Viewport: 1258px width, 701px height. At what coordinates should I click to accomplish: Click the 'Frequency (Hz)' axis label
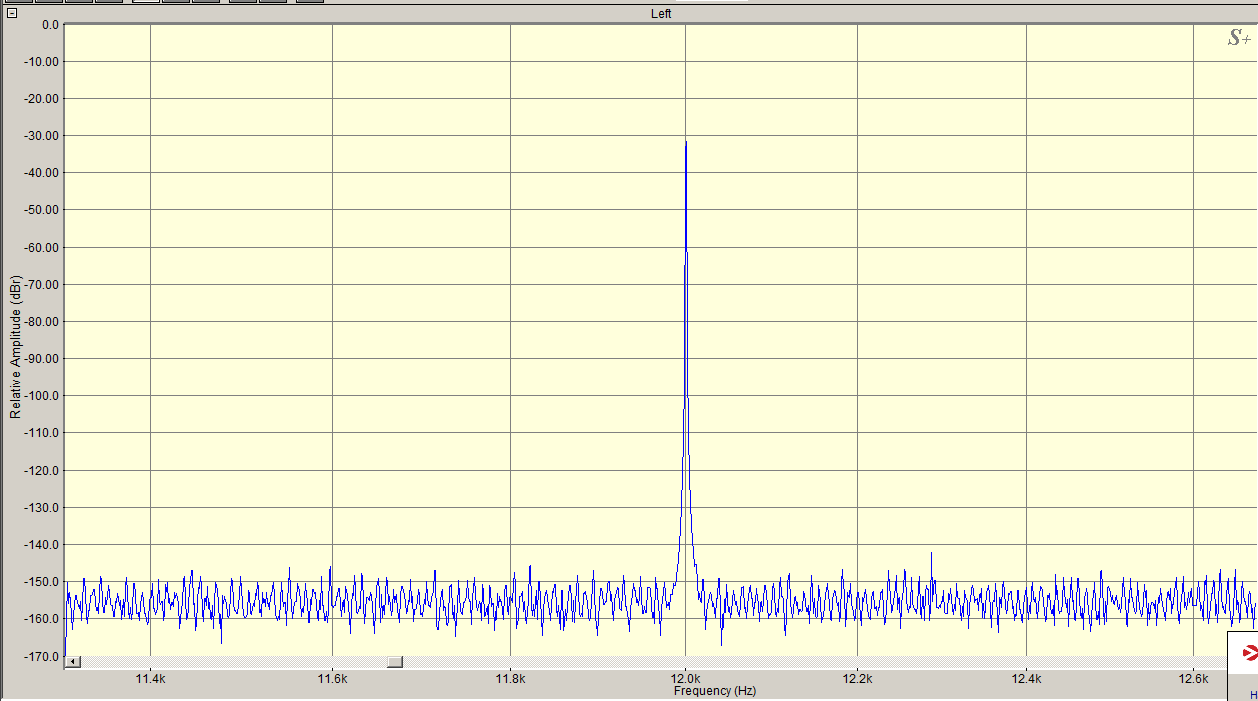point(715,691)
